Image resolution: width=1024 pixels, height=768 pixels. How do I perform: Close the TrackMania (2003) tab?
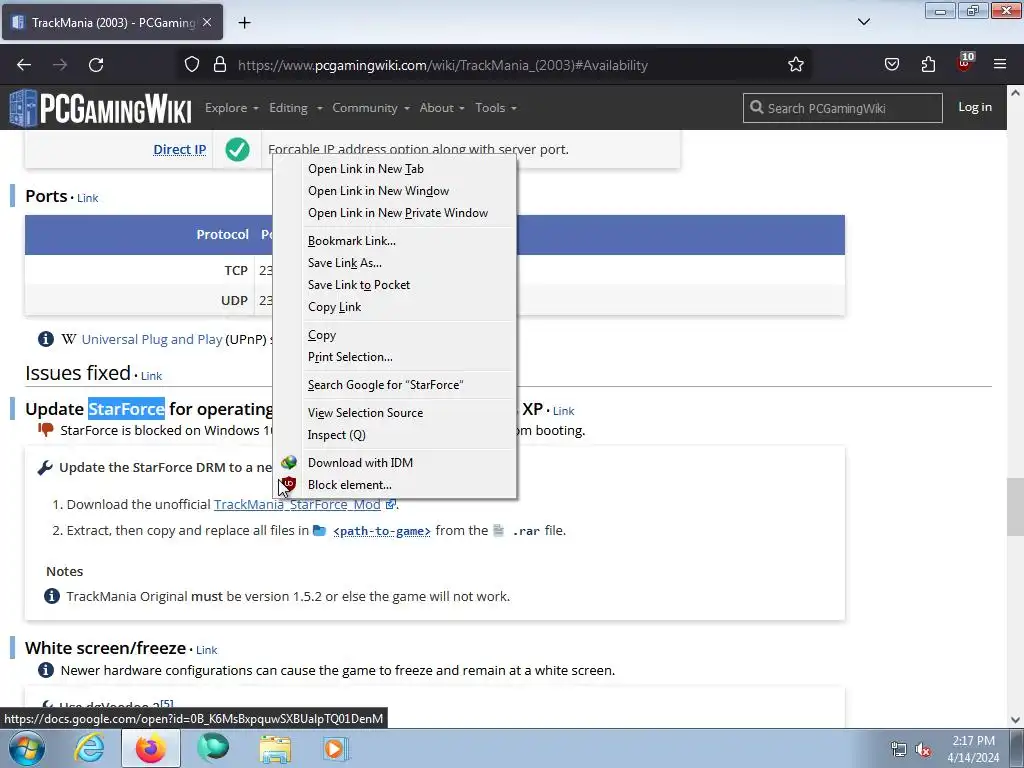[207, 22]
